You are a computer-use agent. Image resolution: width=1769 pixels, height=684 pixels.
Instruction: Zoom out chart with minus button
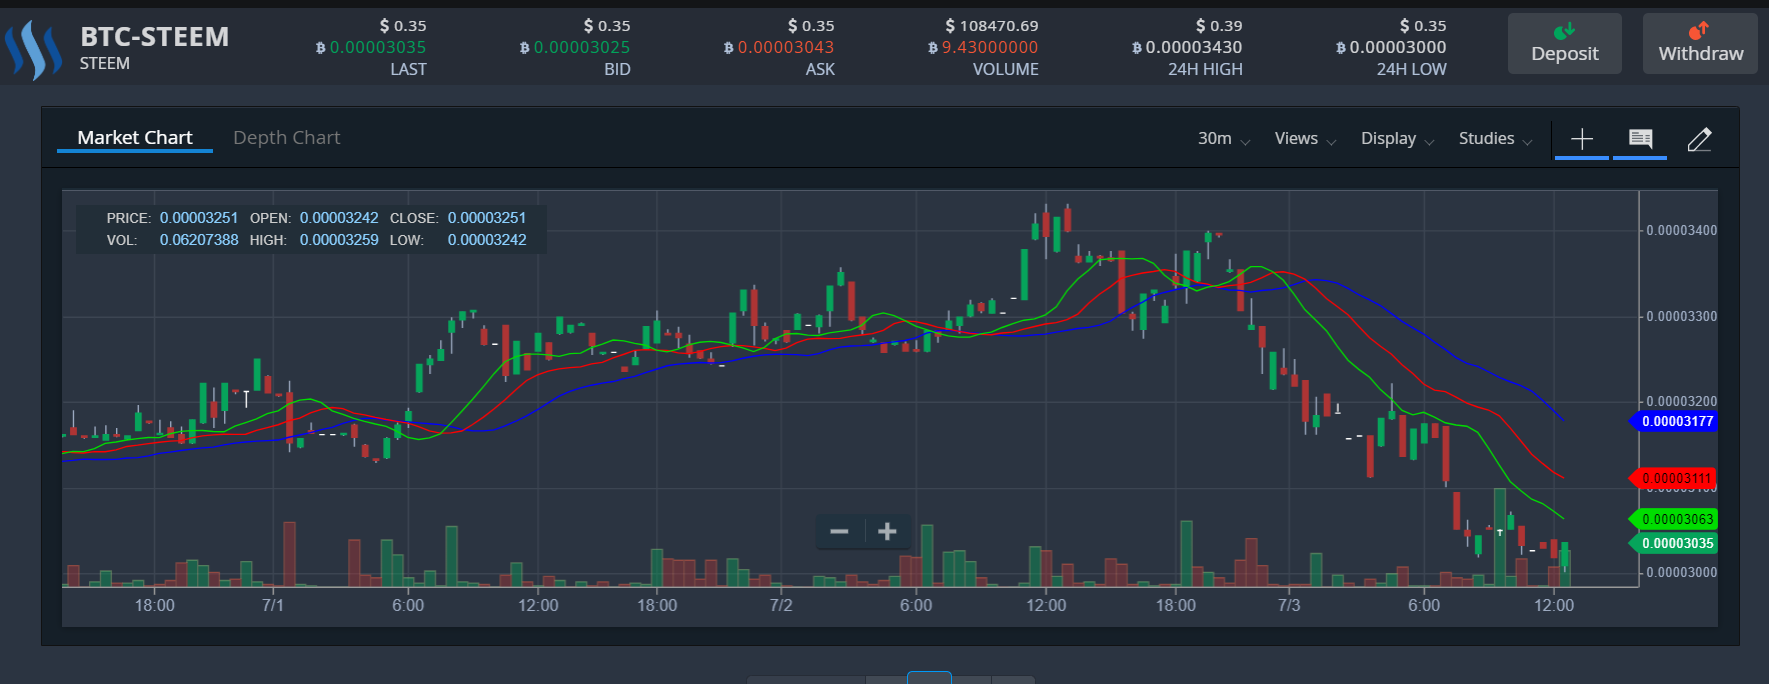[839, 531]
